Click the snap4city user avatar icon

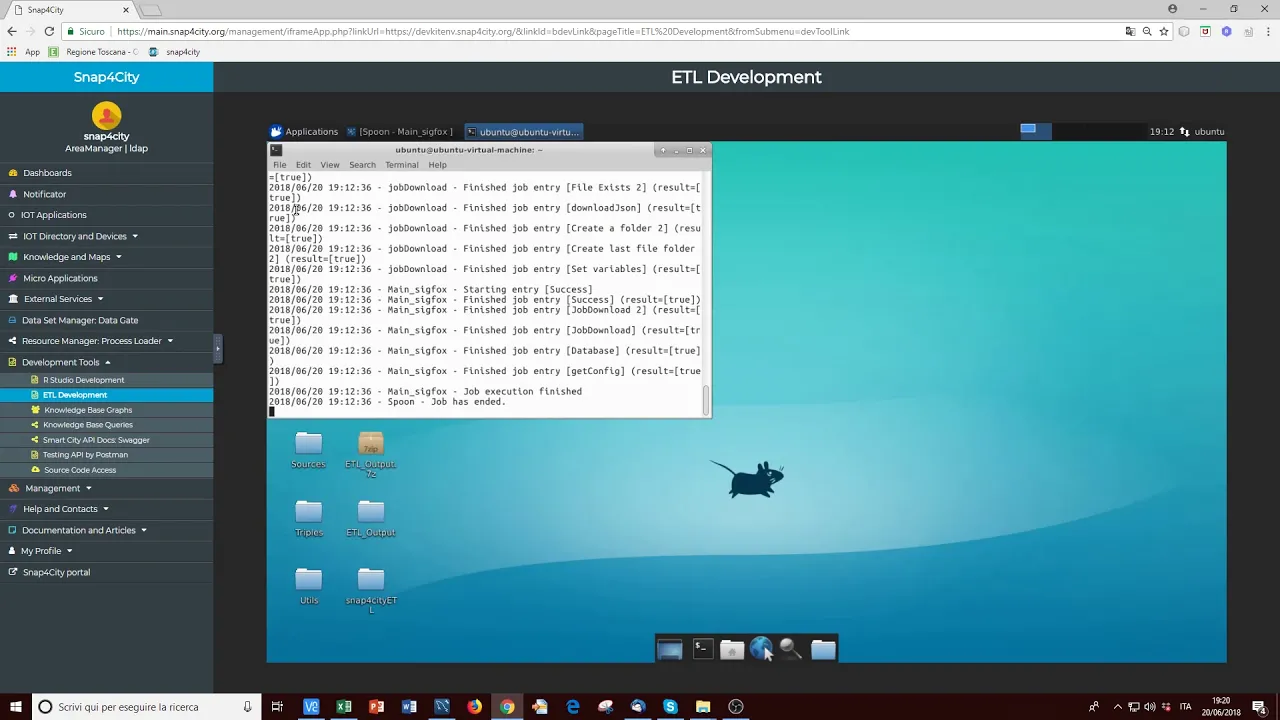pyautogui.click(x=106, y=116)
